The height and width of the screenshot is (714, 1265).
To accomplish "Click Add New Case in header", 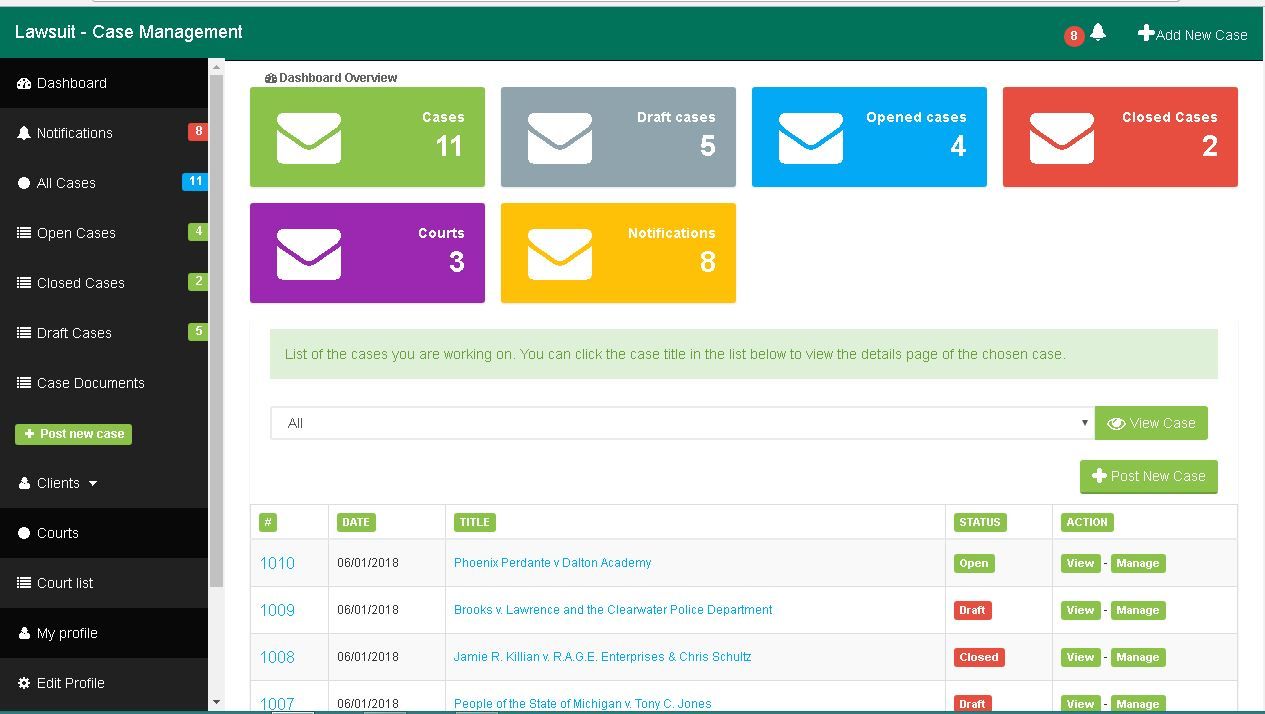I will (x=1192, y=35).
